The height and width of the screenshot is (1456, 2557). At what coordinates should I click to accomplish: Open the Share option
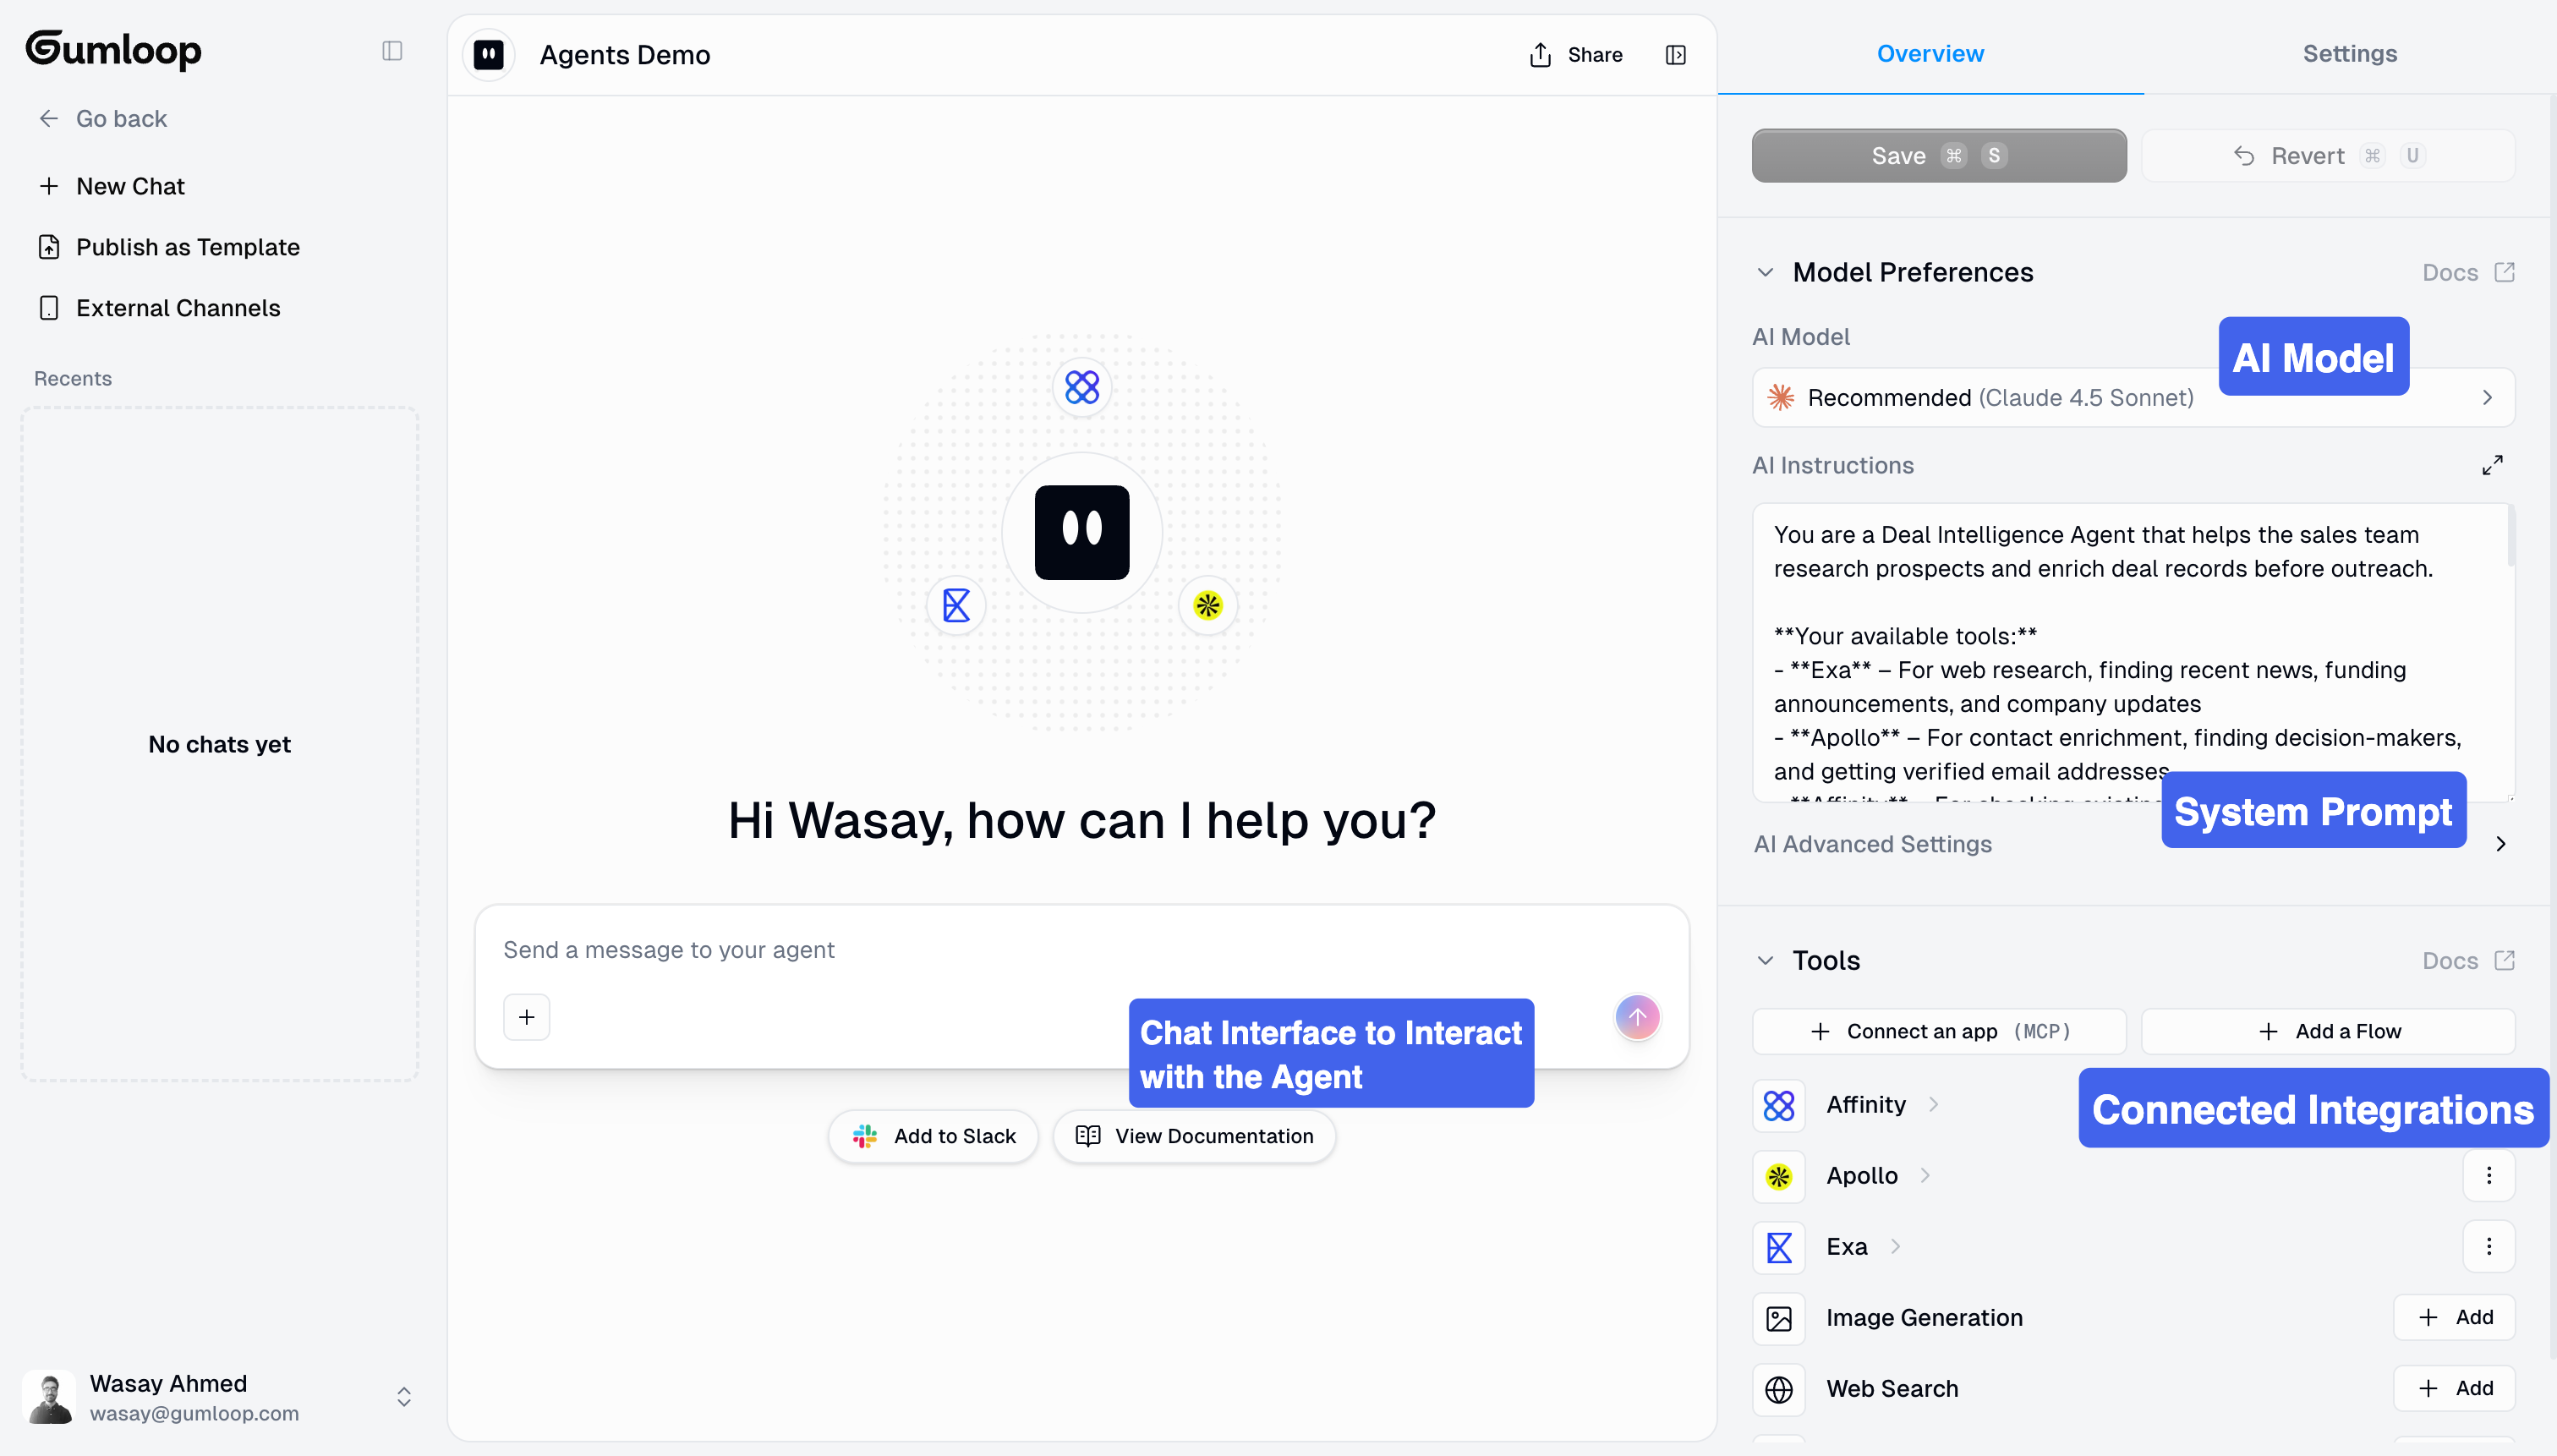[x=1573, y=55]
